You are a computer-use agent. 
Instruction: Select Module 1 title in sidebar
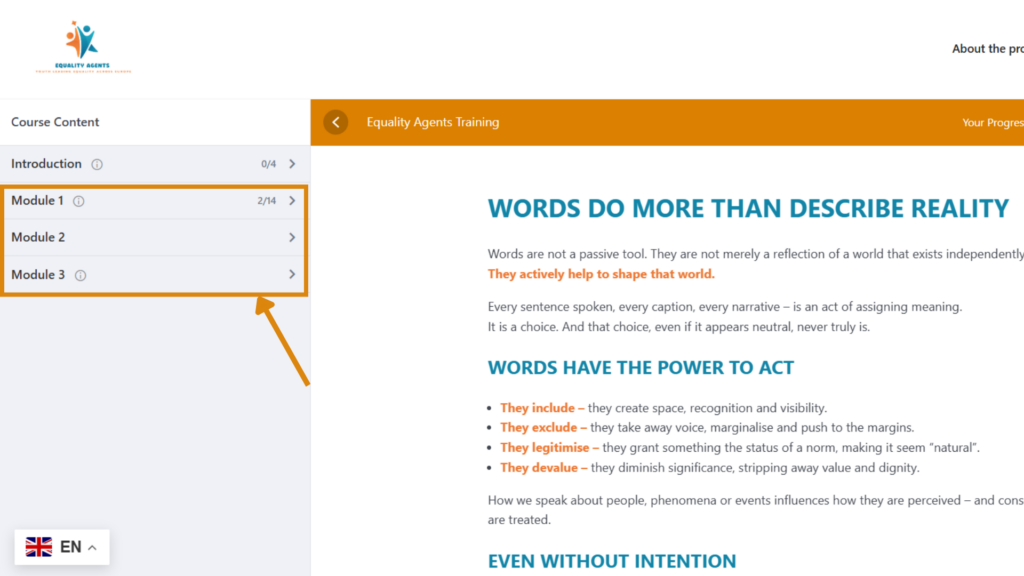37,201
